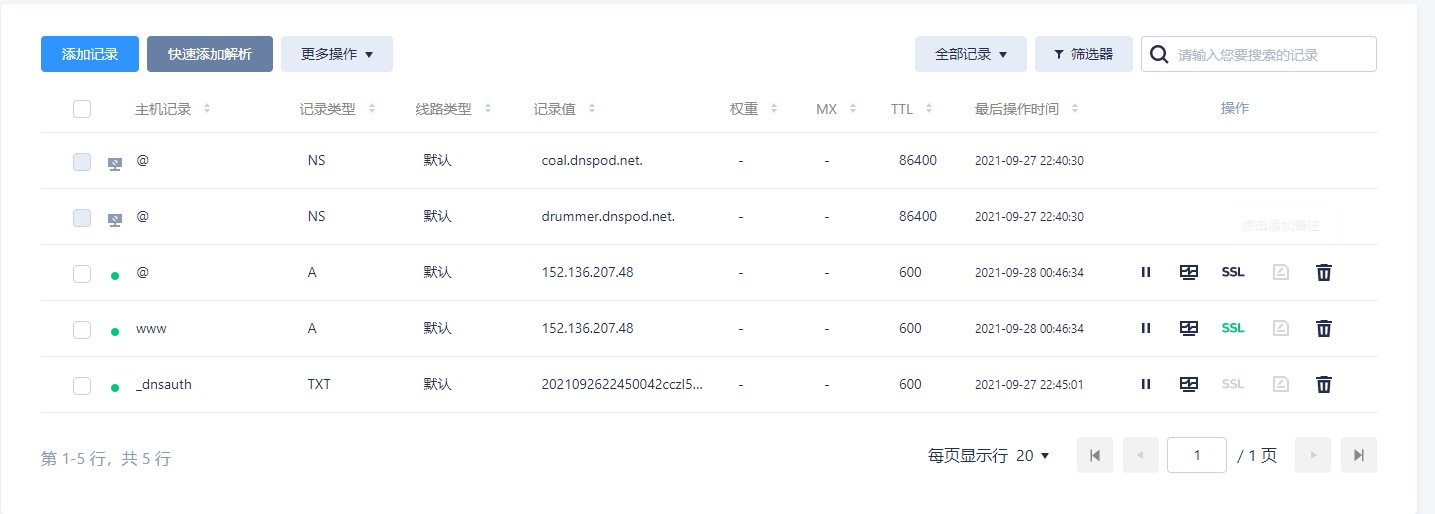
Task: Add remark to www record
Action: pos(1281,328)
